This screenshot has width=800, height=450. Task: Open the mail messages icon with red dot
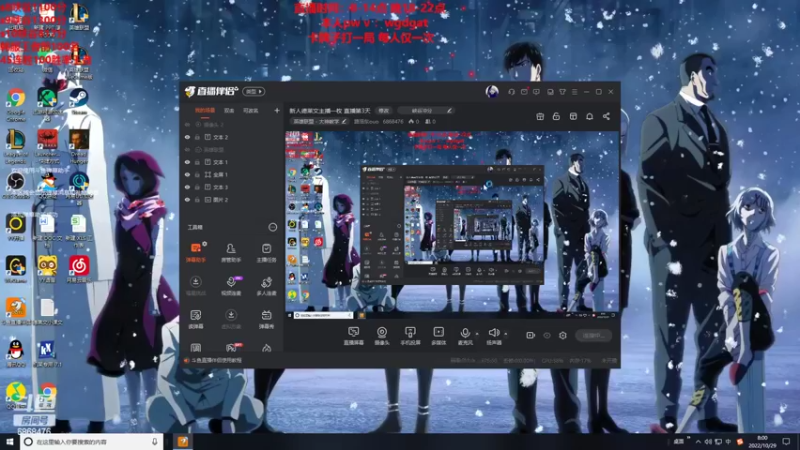pos(524,92)
